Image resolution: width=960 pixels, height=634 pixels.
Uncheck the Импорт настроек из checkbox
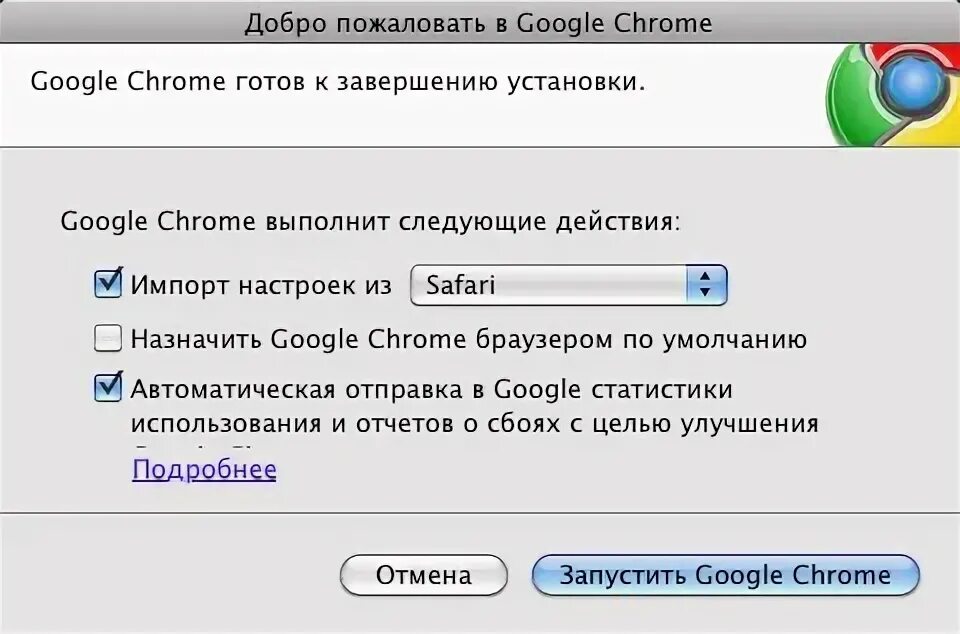pyautogui.click(x=108, y=284)
